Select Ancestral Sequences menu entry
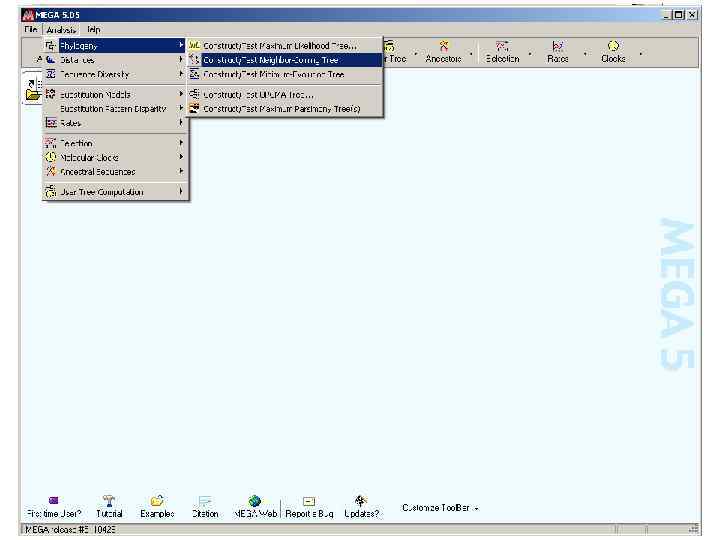The height and width of the screenshot is (540, 720). tap(115, 172)
